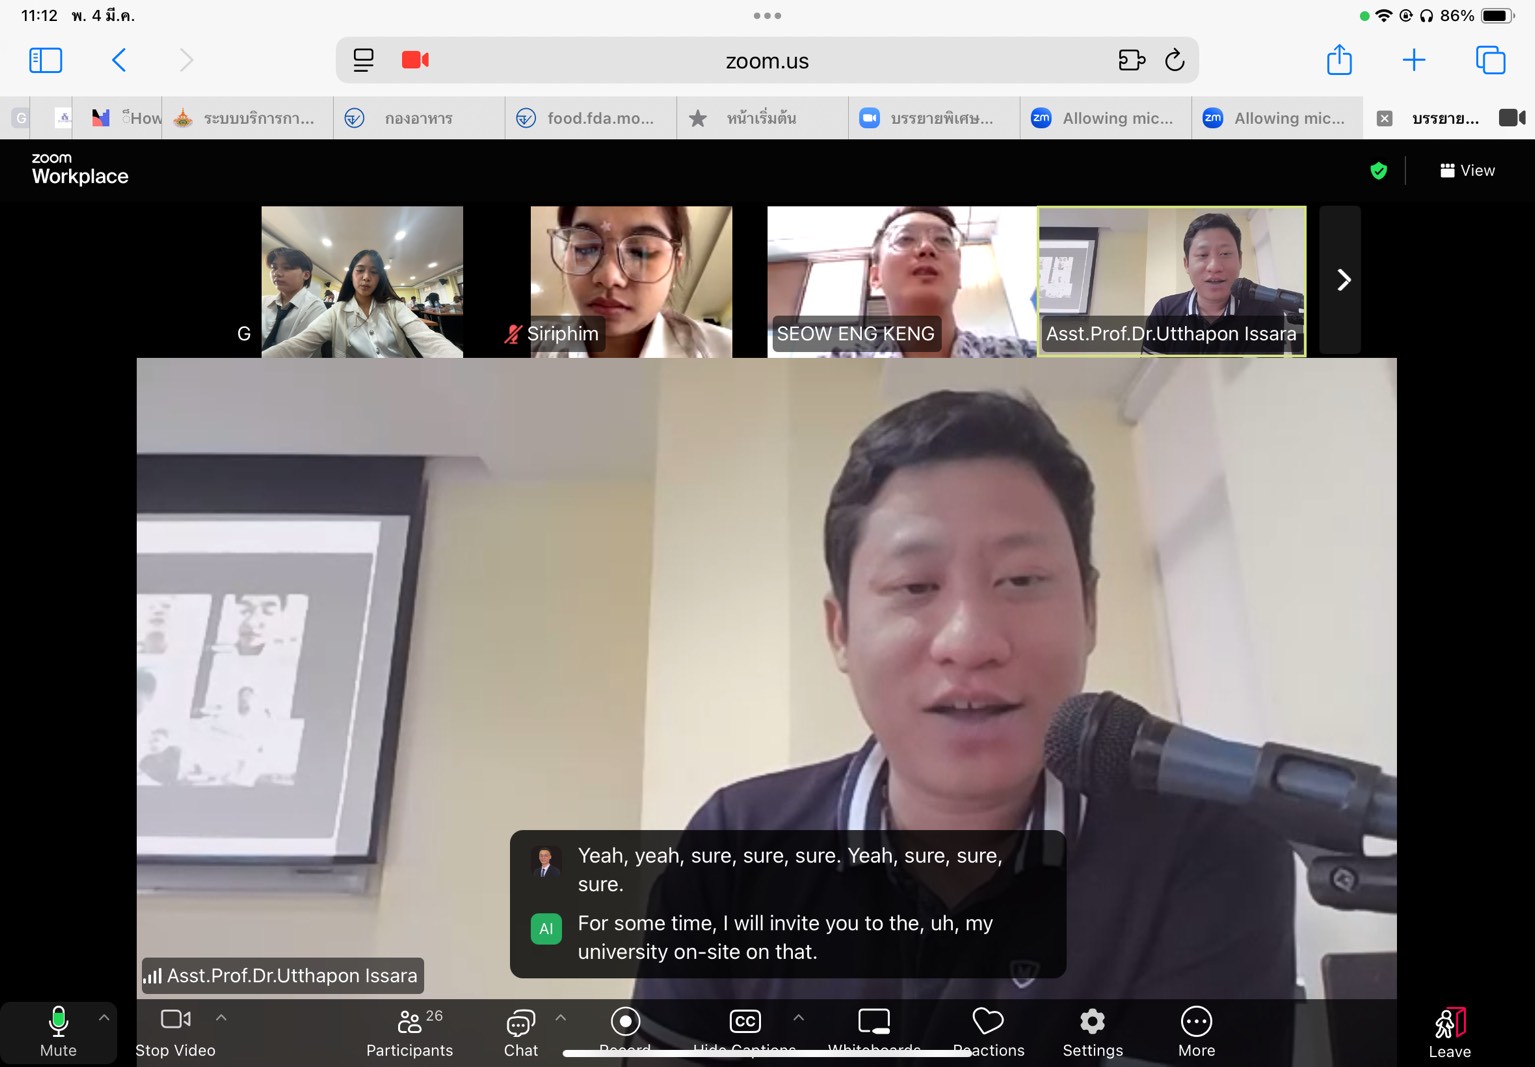
Task: Mute the microphone
Action: (58, 1031)
